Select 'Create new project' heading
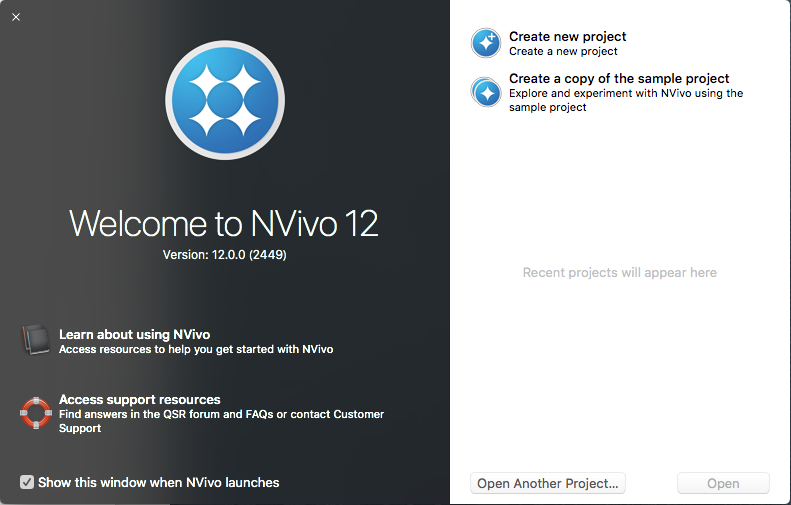 pos(568,36)
